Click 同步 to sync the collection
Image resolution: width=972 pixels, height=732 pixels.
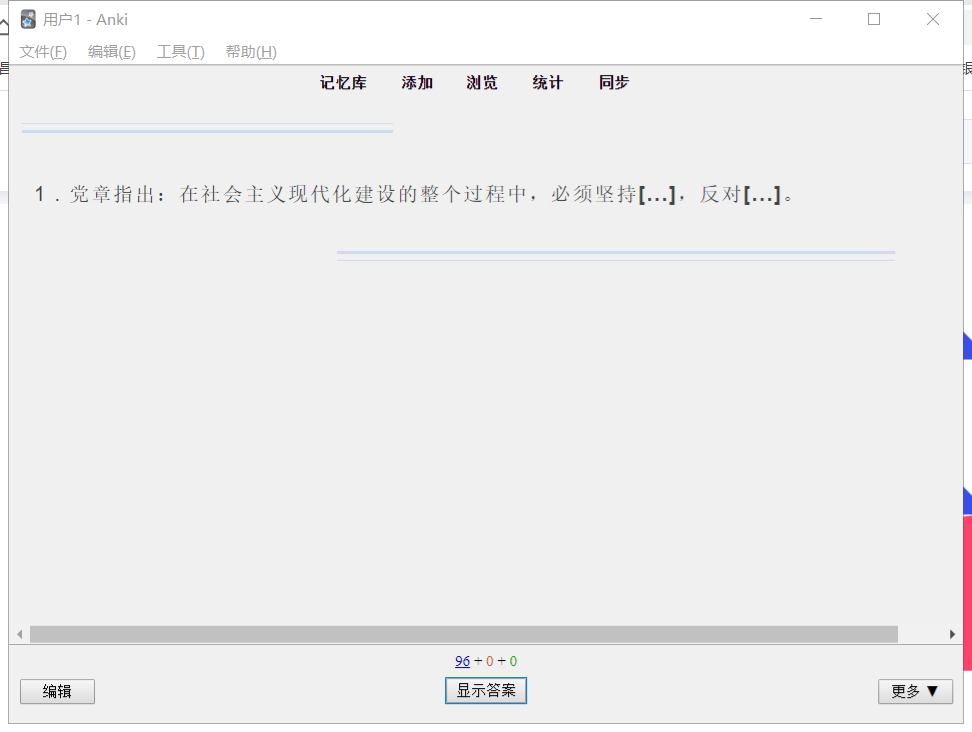point(614,82)
